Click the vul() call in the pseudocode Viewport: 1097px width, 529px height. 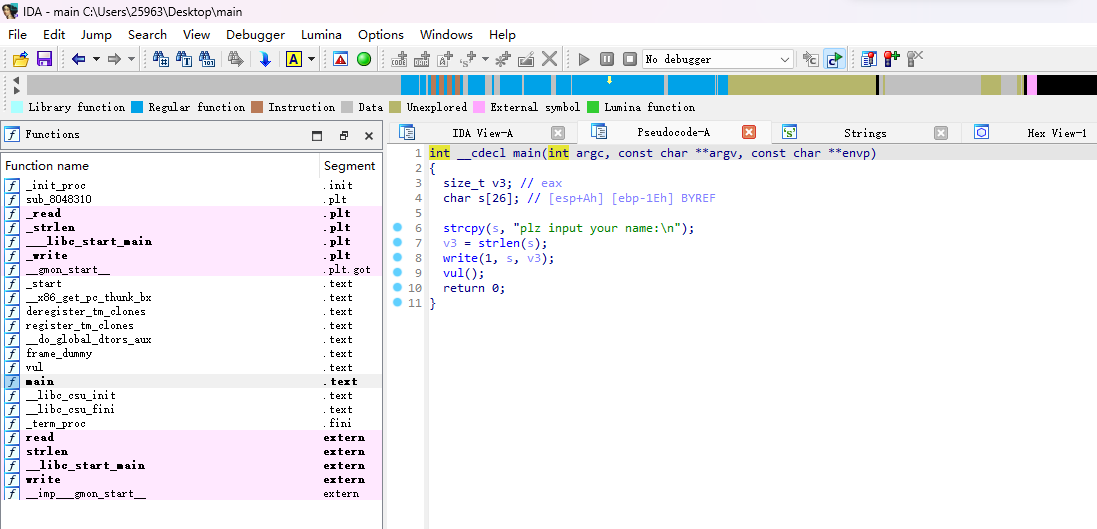click(464, 273)
